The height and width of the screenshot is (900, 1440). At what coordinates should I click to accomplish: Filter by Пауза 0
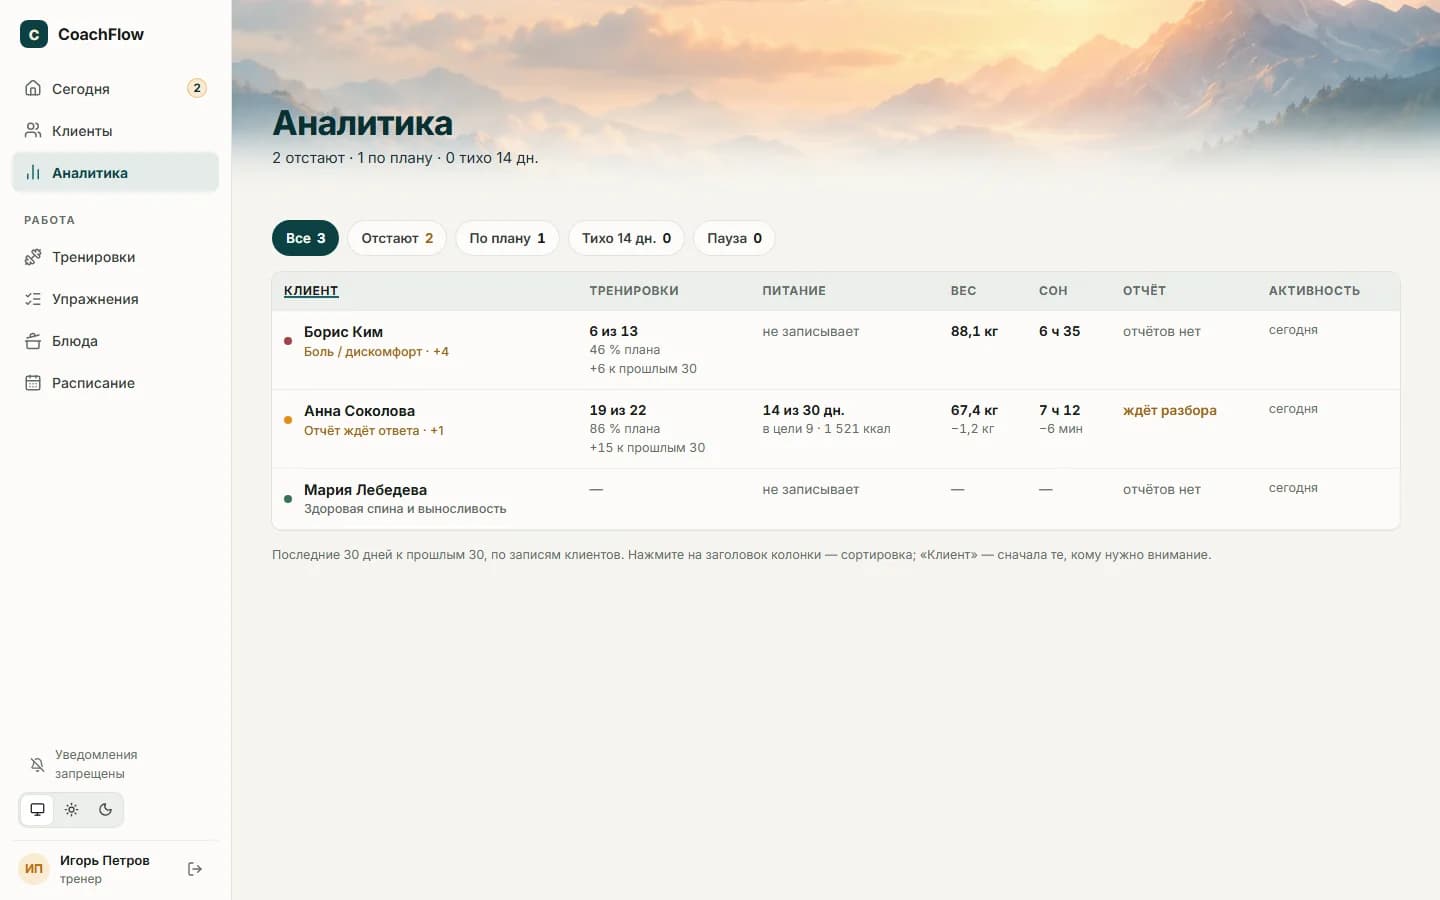734,238
